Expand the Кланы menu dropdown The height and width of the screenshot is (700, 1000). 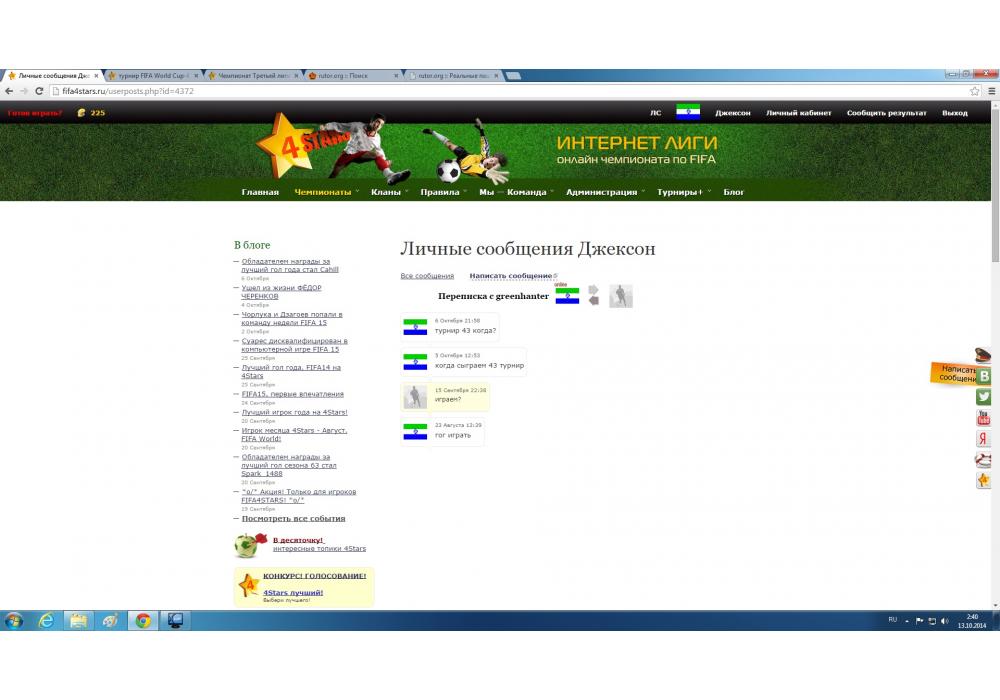(x=389, y=192)
